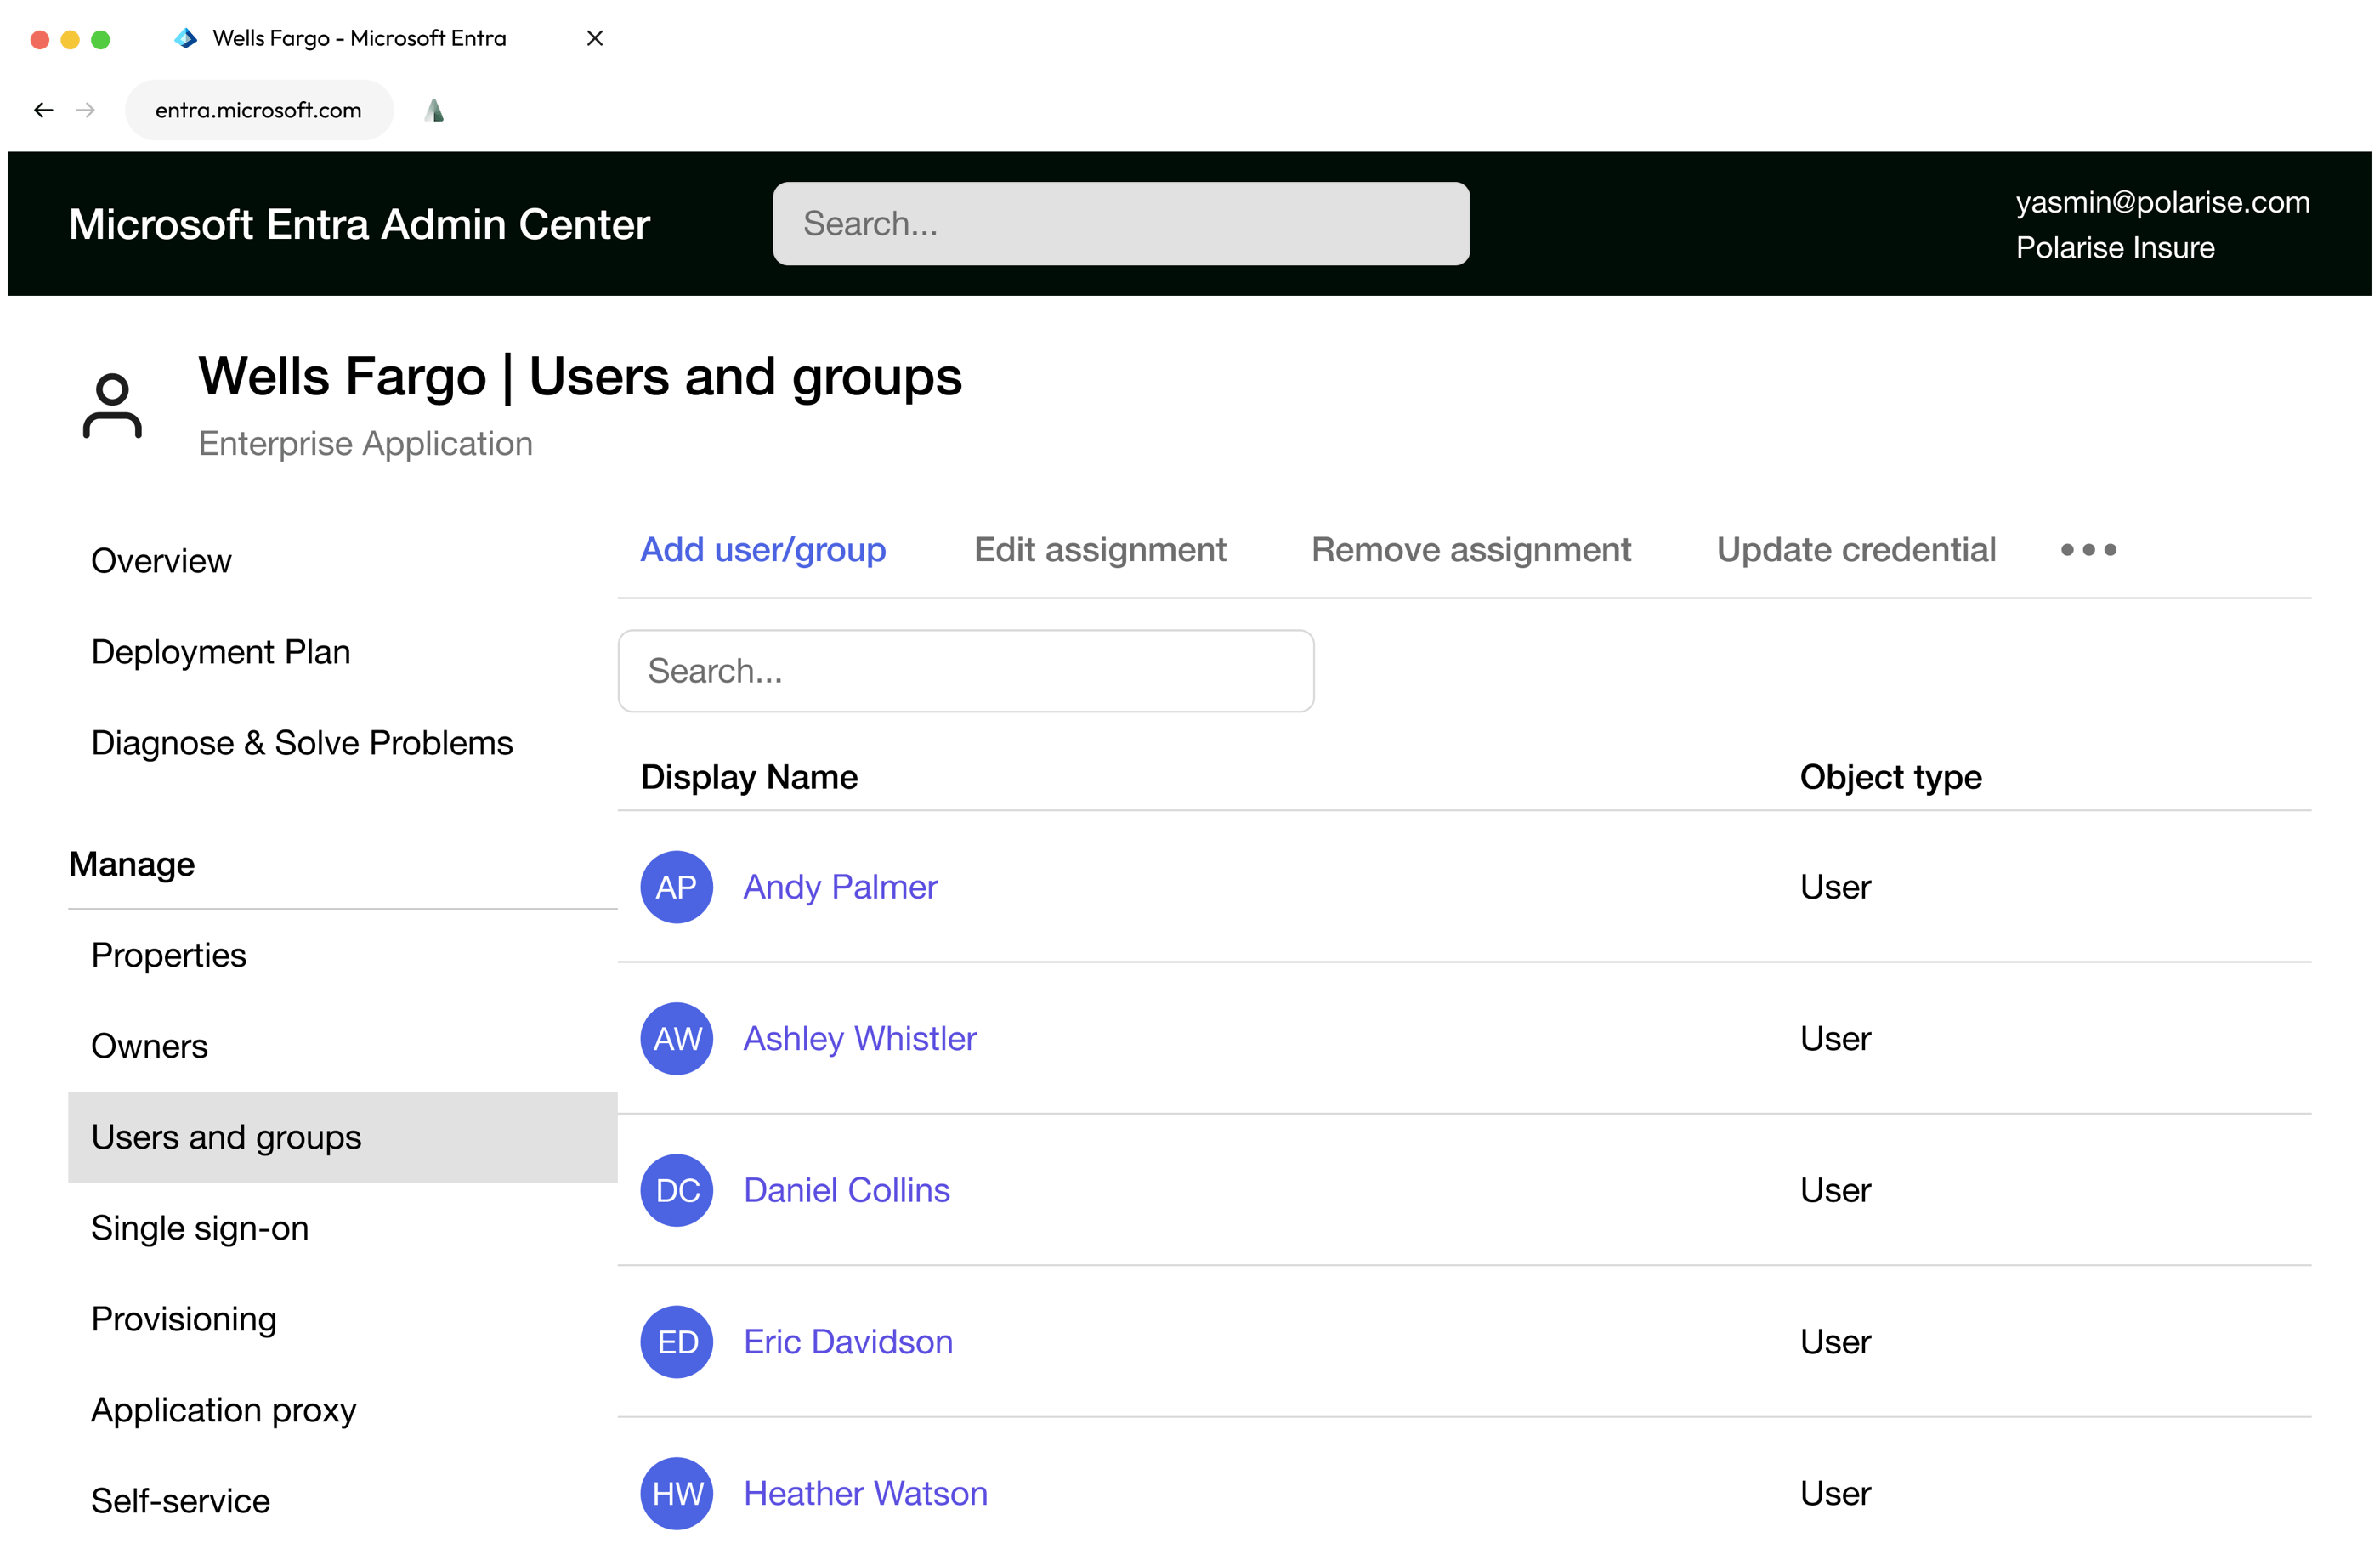The width and height of the screenshot is (2380, 1543).
Task: Click User type in Daniel Collins row
Action: coord(1835,1190)
